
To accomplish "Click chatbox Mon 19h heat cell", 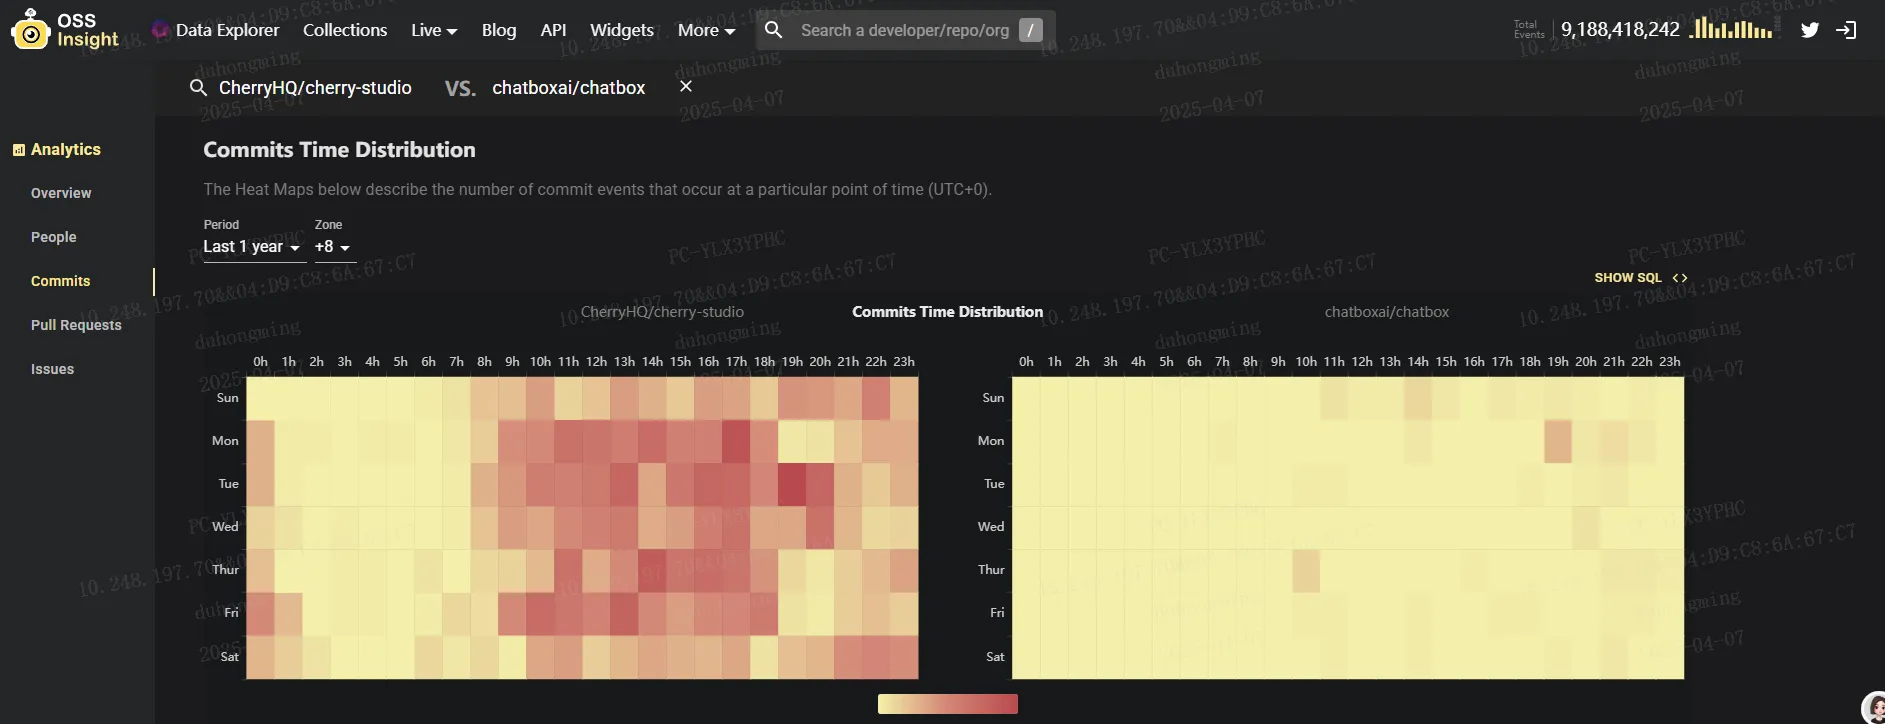I will pos(1558,441).
